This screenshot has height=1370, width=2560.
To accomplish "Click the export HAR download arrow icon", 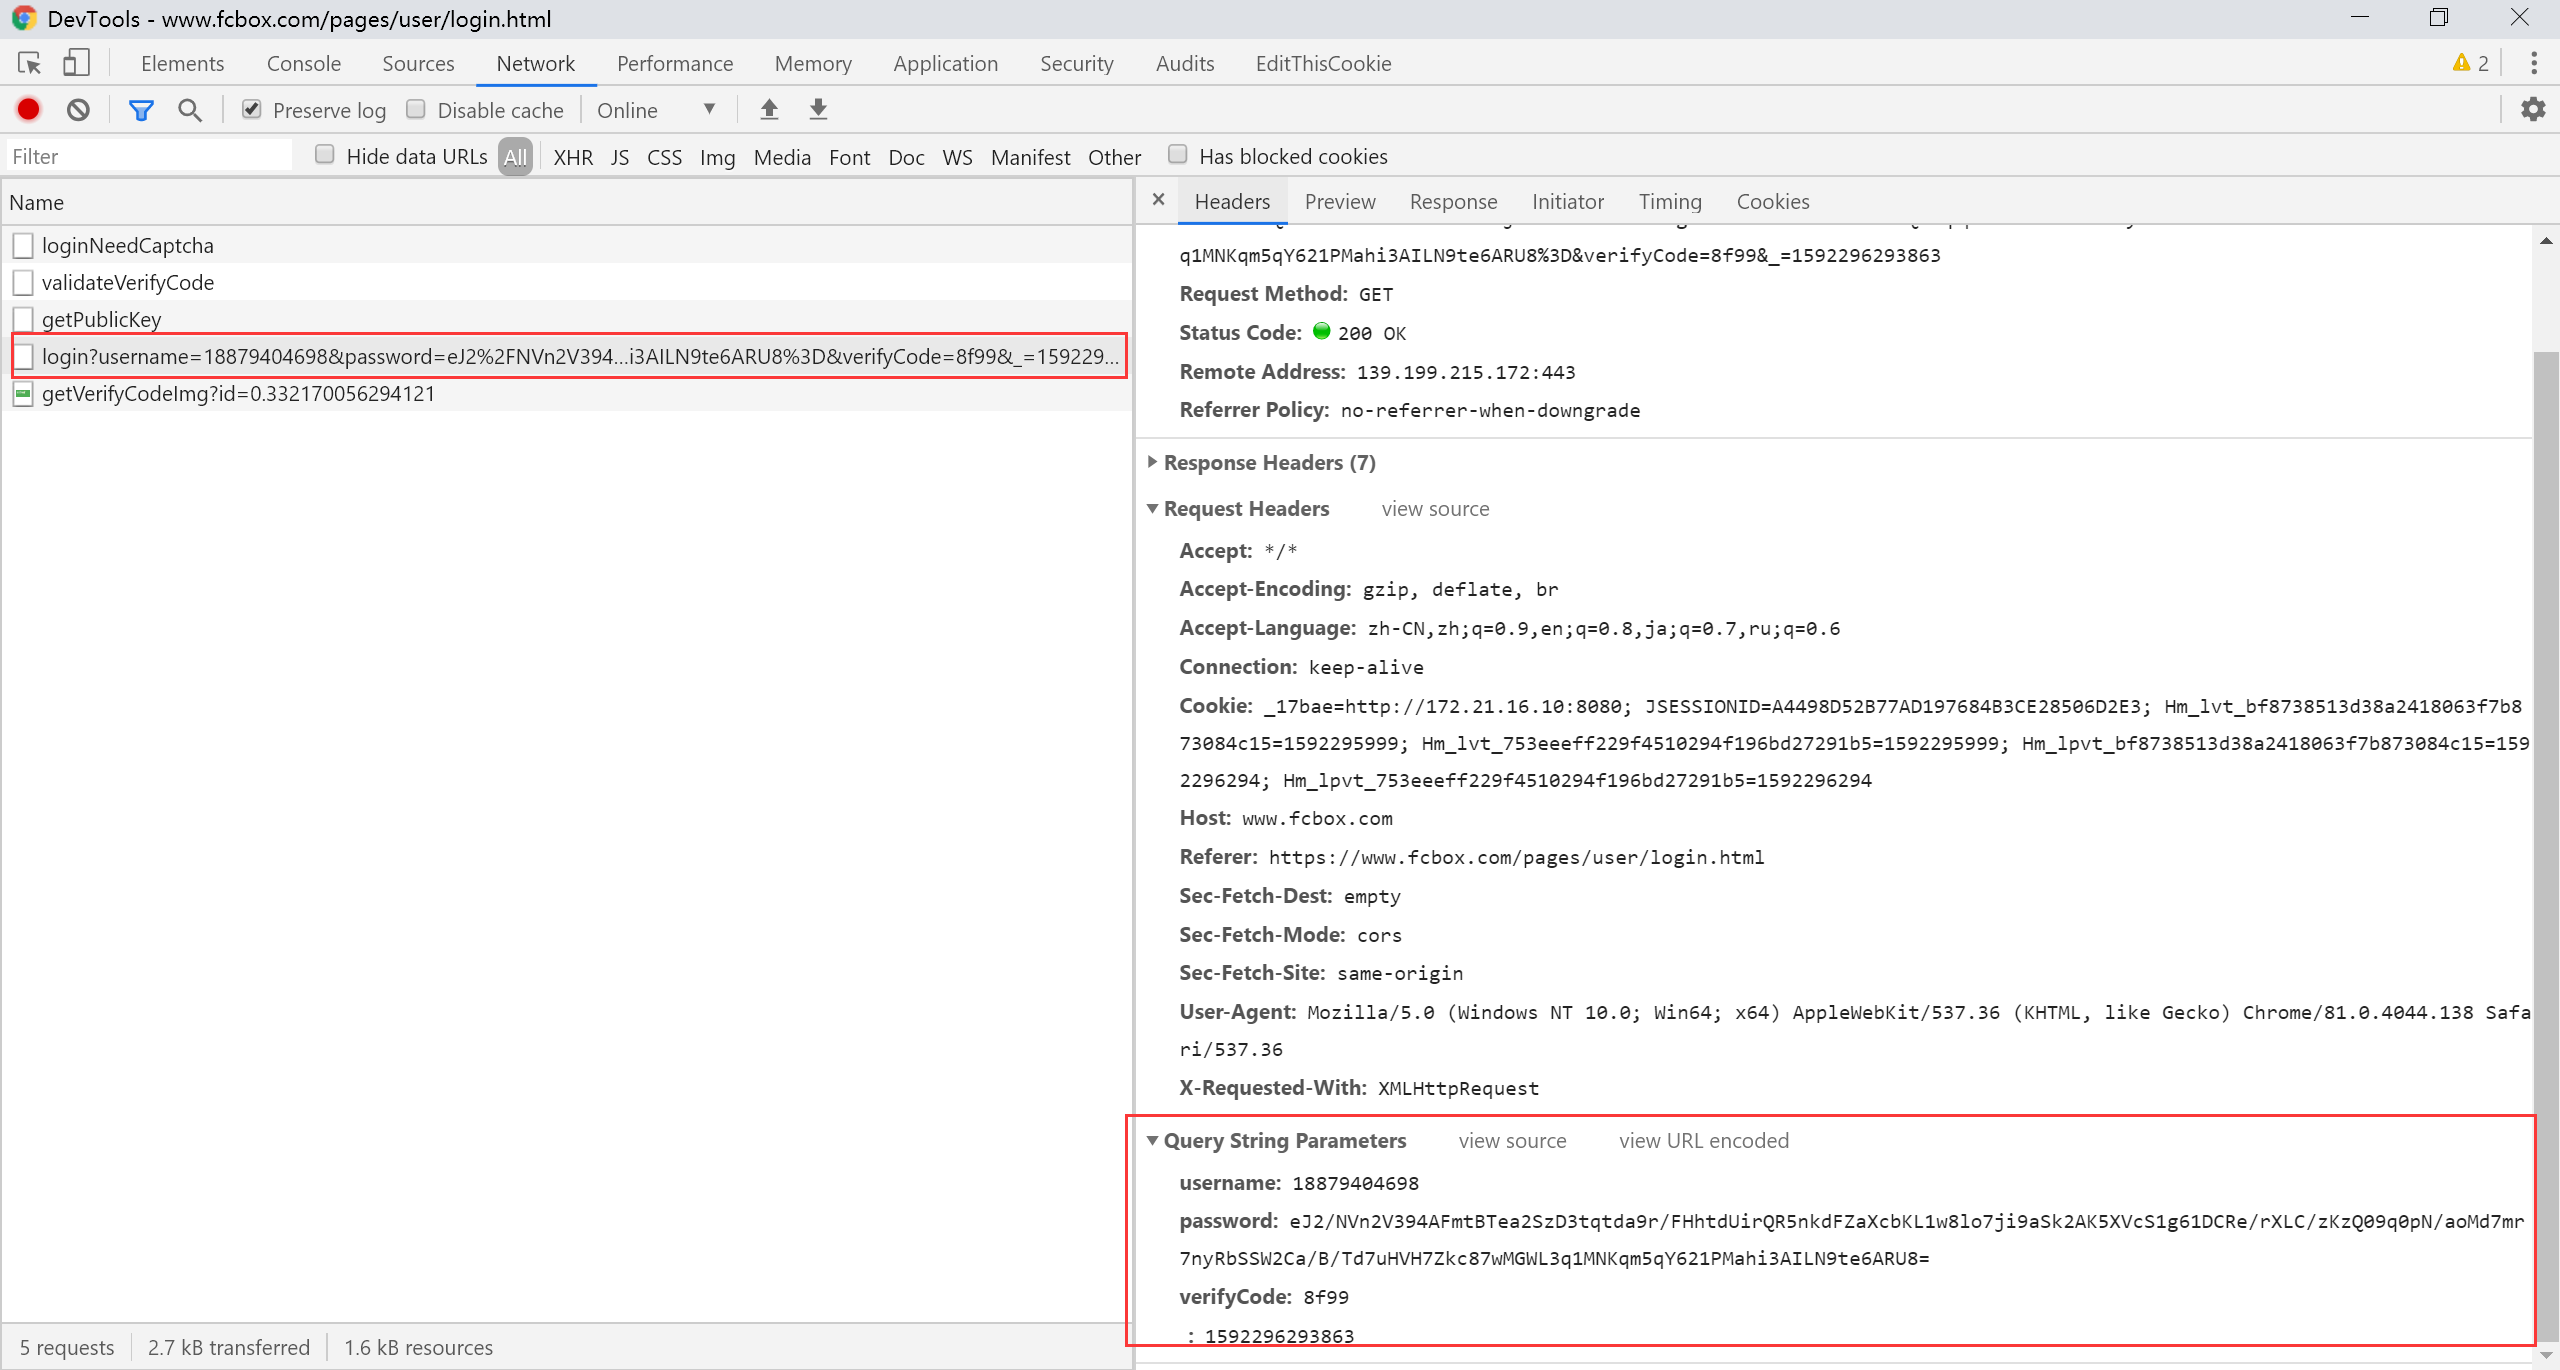I will 818,110.
